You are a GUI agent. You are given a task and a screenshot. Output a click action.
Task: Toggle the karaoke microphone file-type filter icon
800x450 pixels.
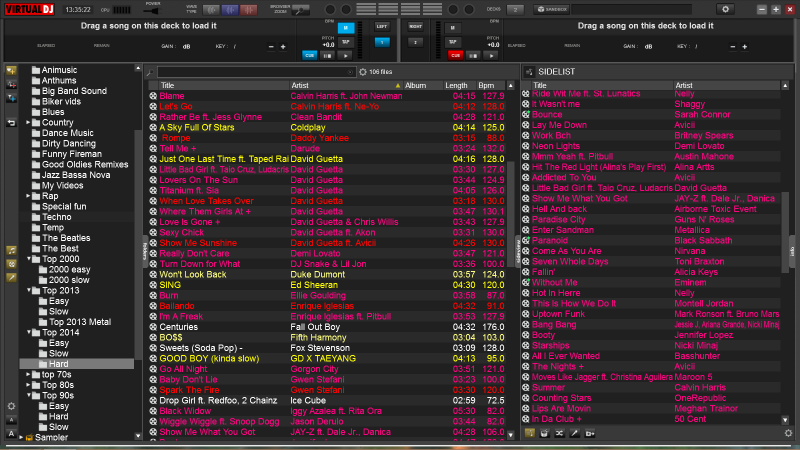(x=11, y=278)
